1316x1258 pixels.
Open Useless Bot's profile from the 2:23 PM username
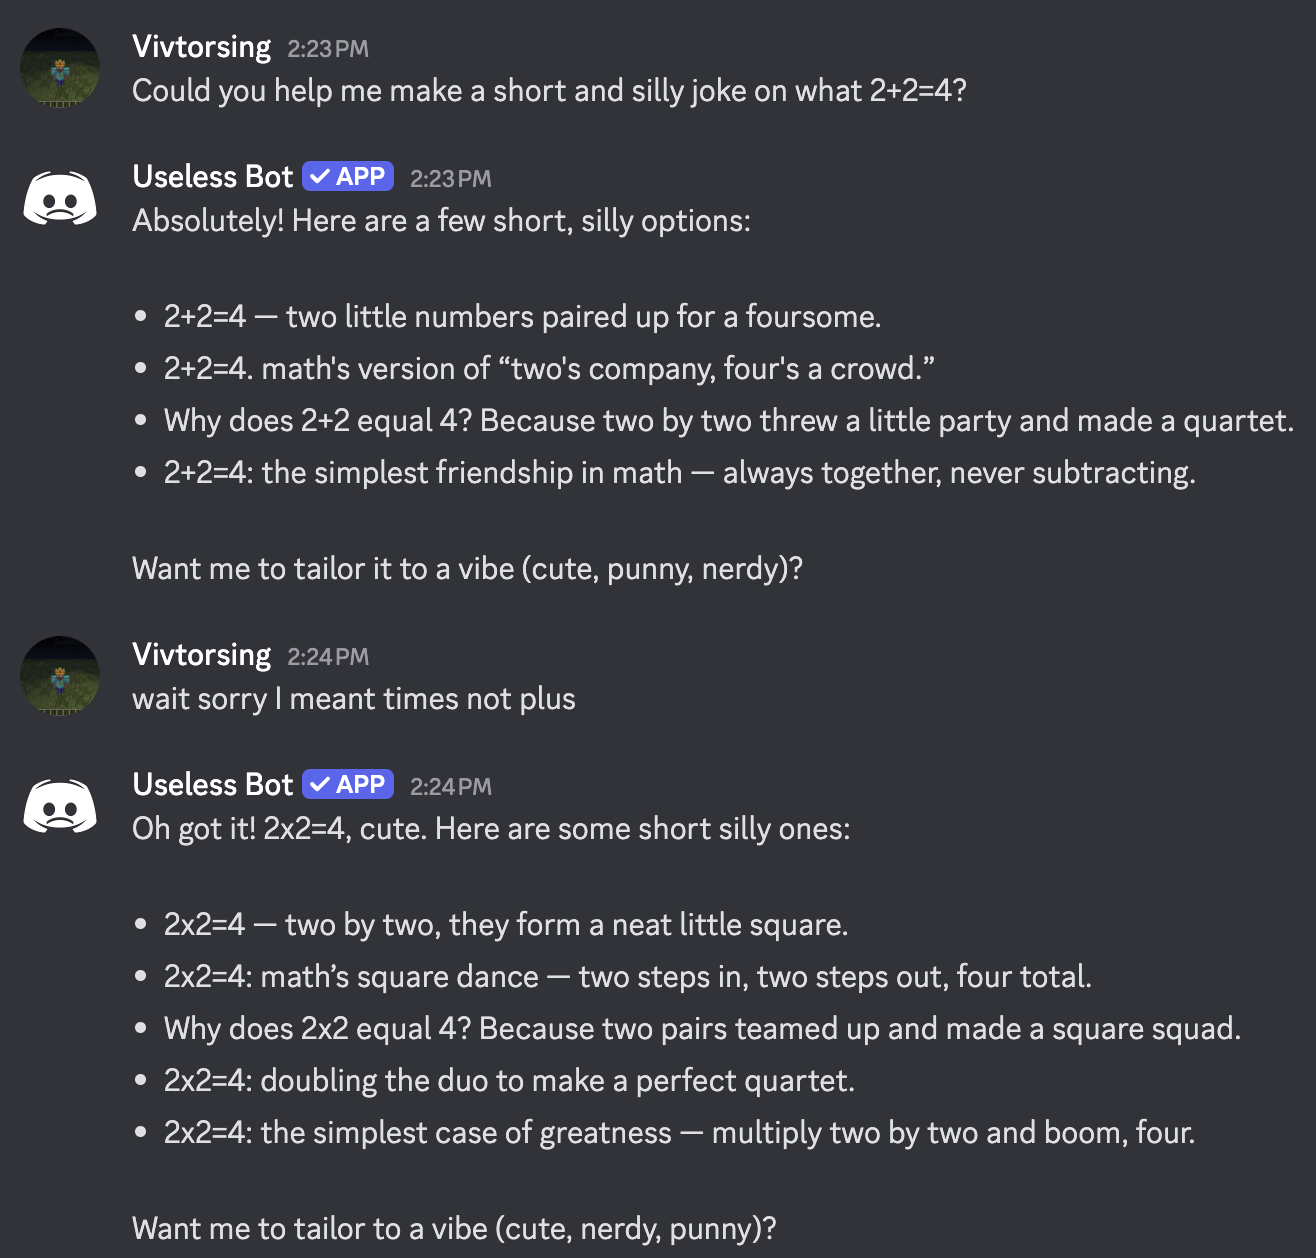click(212, 177)
